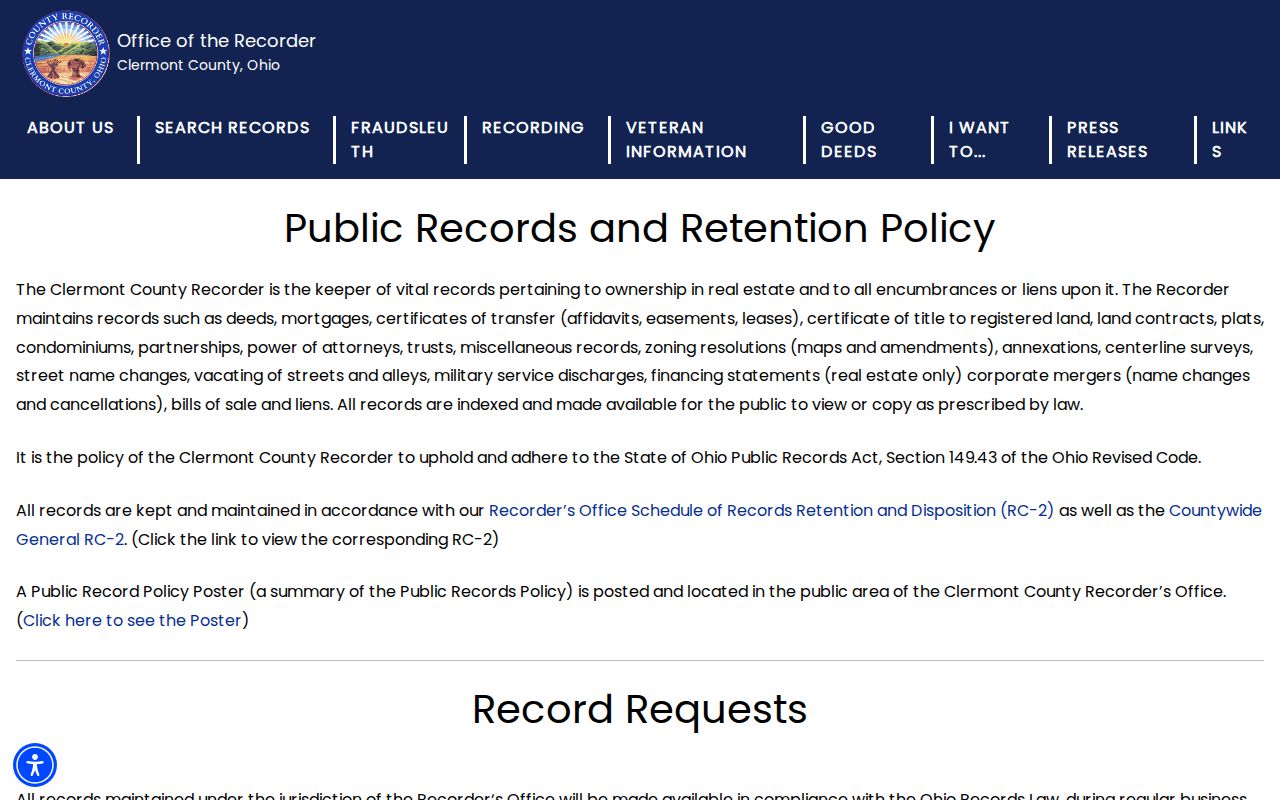Open the Countywide General RC-2 link

coord(639,525)
